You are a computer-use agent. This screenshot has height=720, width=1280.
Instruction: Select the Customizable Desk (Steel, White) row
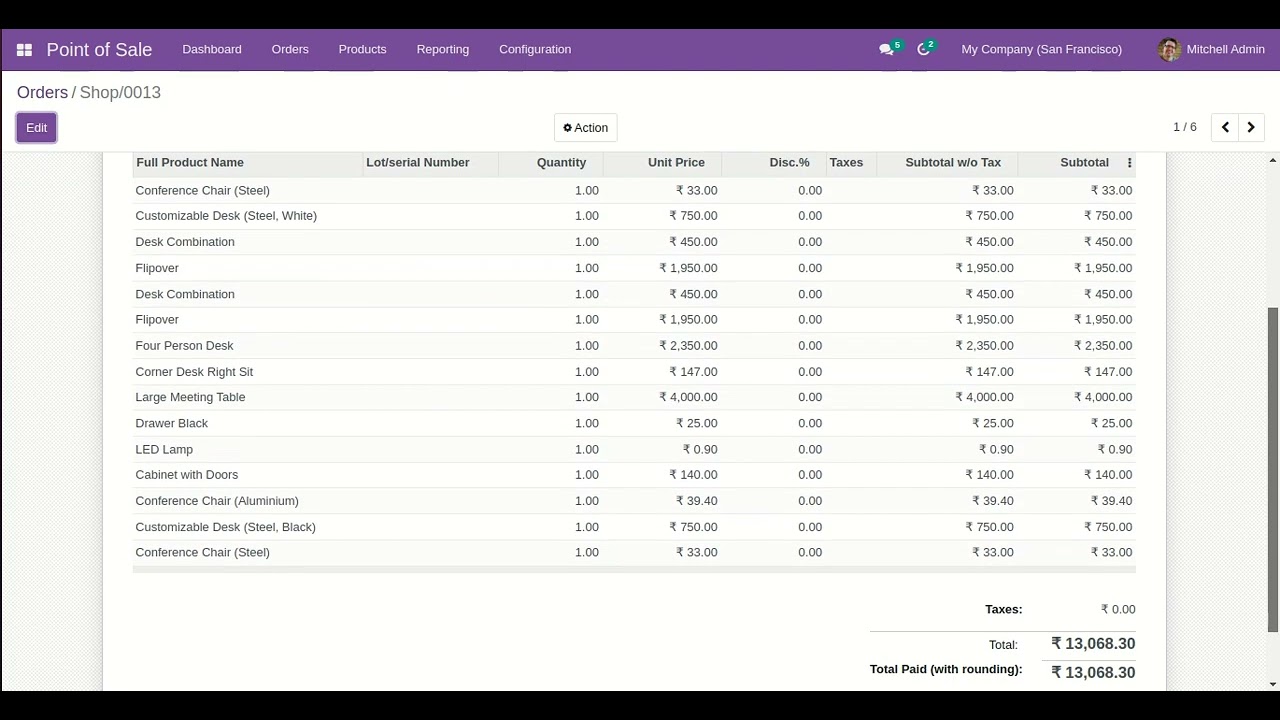634,216
